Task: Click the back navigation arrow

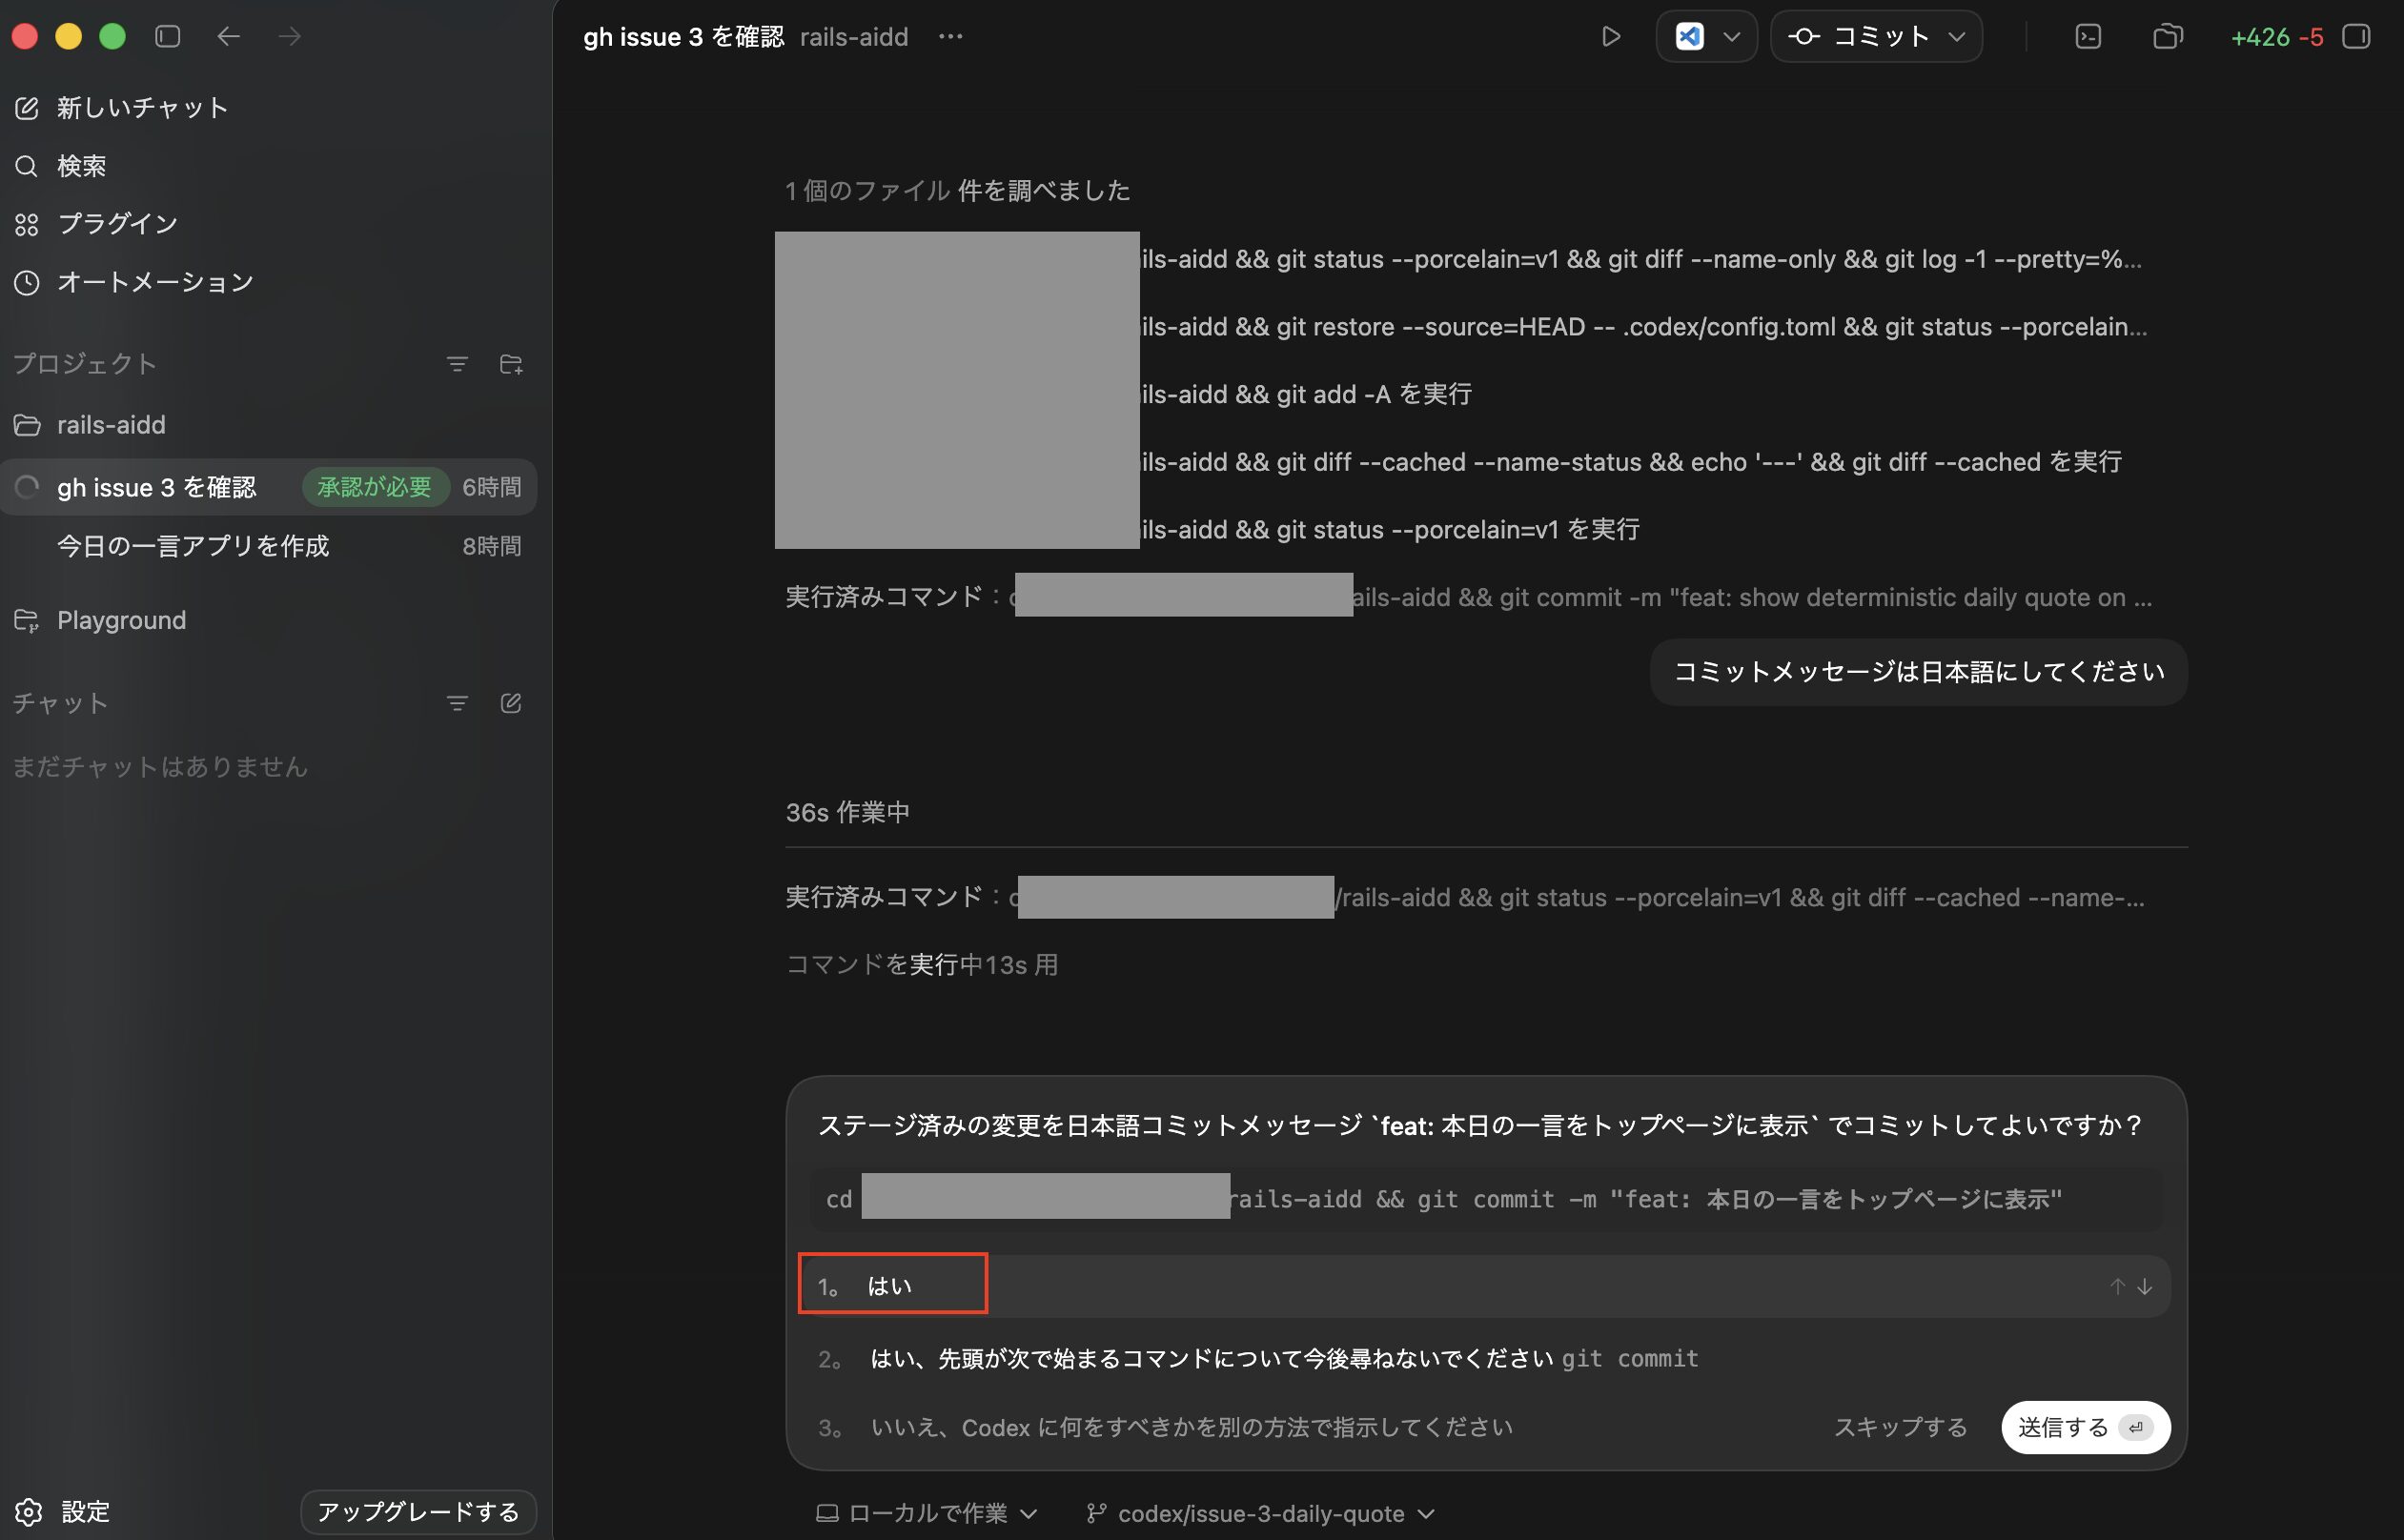Action: (x=228, y=37)
